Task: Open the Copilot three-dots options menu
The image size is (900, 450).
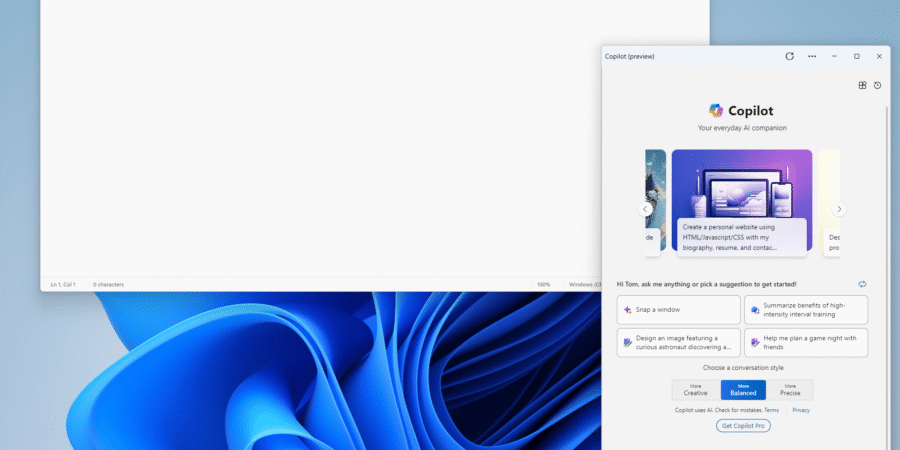Action: tap(812, 56)
